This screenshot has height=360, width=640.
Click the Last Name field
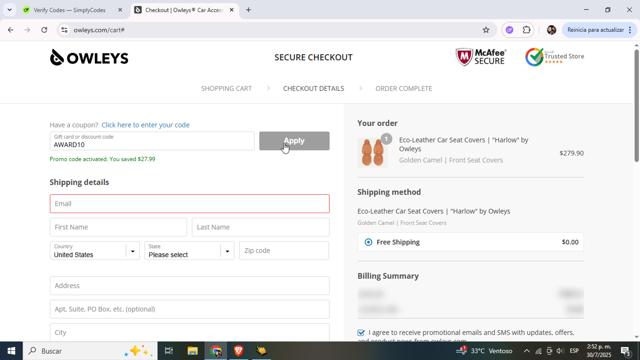pos(260,227)
